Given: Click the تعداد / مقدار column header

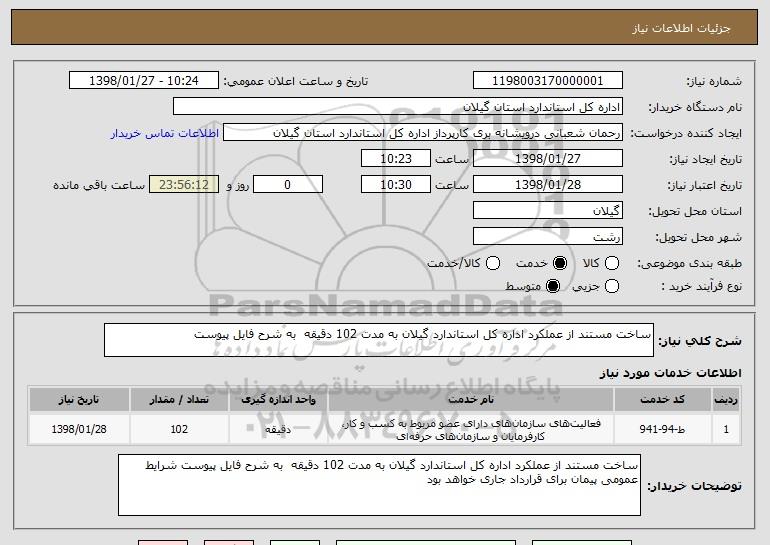Looking at the screenshot, I should (179, 400).
